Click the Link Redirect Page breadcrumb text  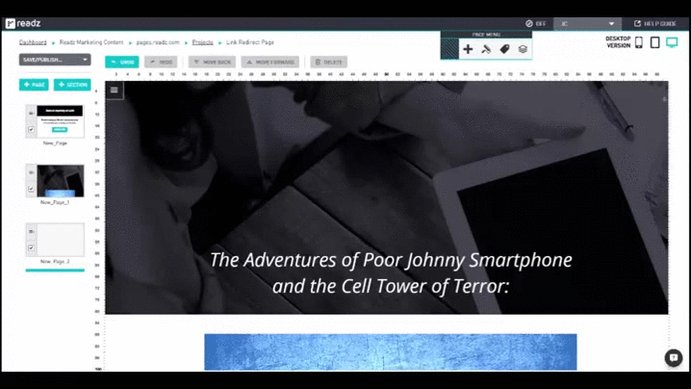pos(250,42)
